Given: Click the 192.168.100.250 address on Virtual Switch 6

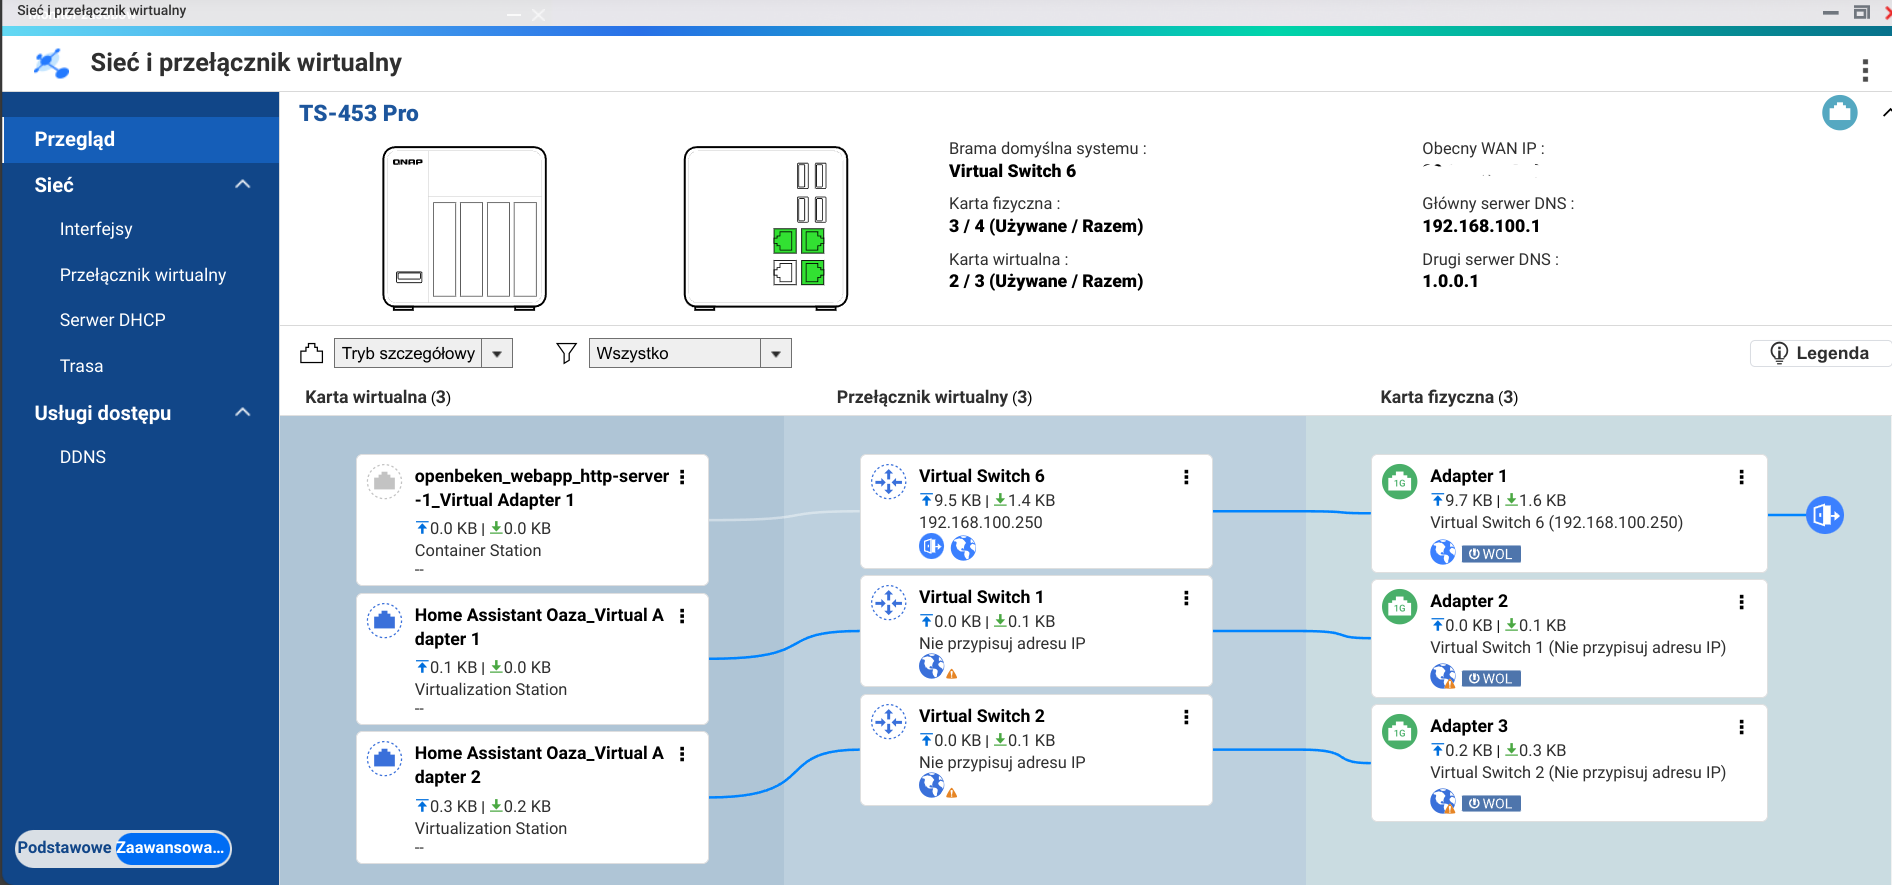Looking at the screenshot, I should pyautogui.click(x=981, y=522).
